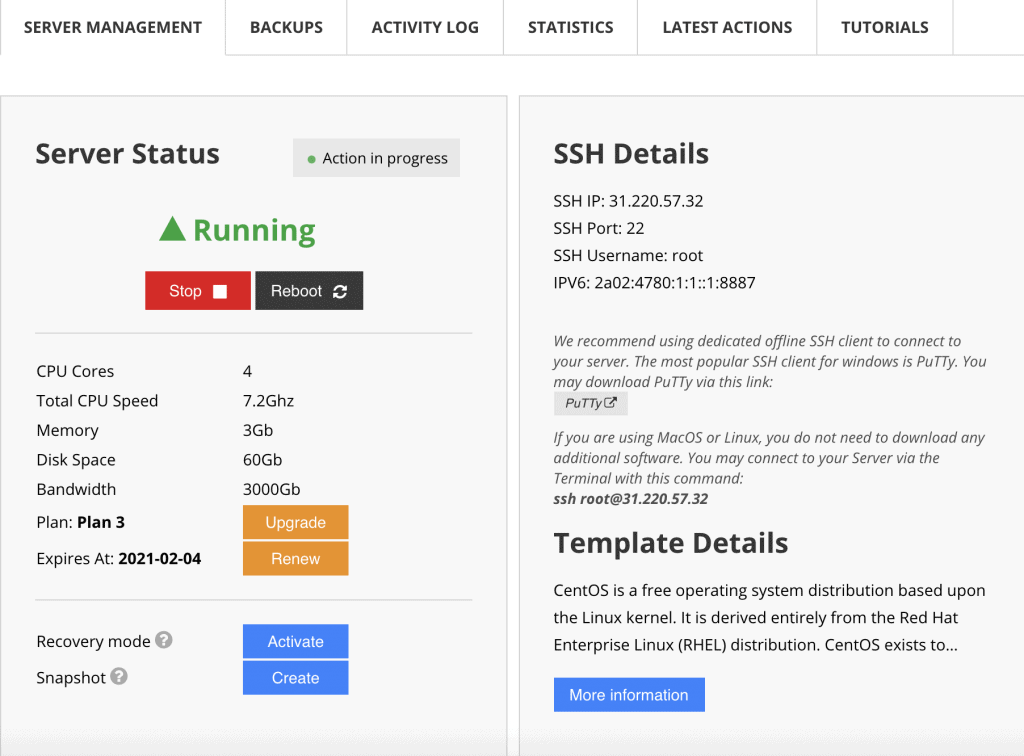The height and width of the screenshot is (756, 1024).
Task: Click the Action in progress status badge
Action: [376, 158]
